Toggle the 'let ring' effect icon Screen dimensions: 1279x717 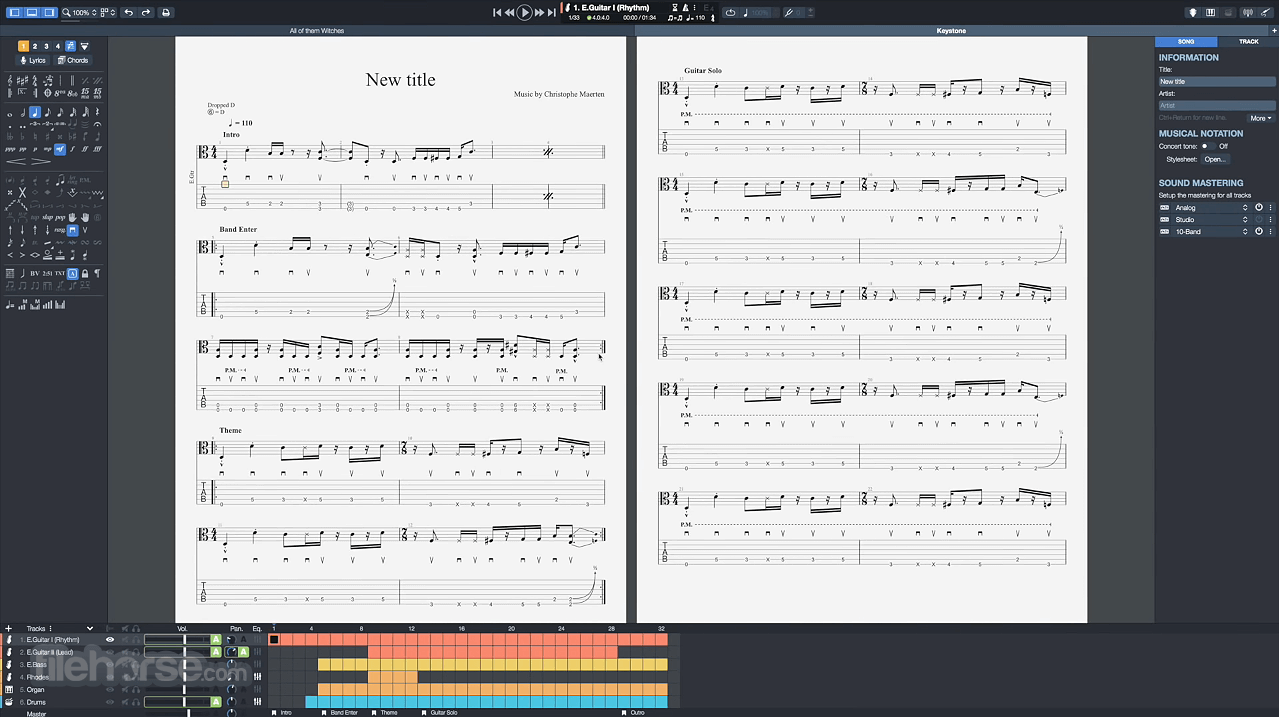tap(72, 179)
